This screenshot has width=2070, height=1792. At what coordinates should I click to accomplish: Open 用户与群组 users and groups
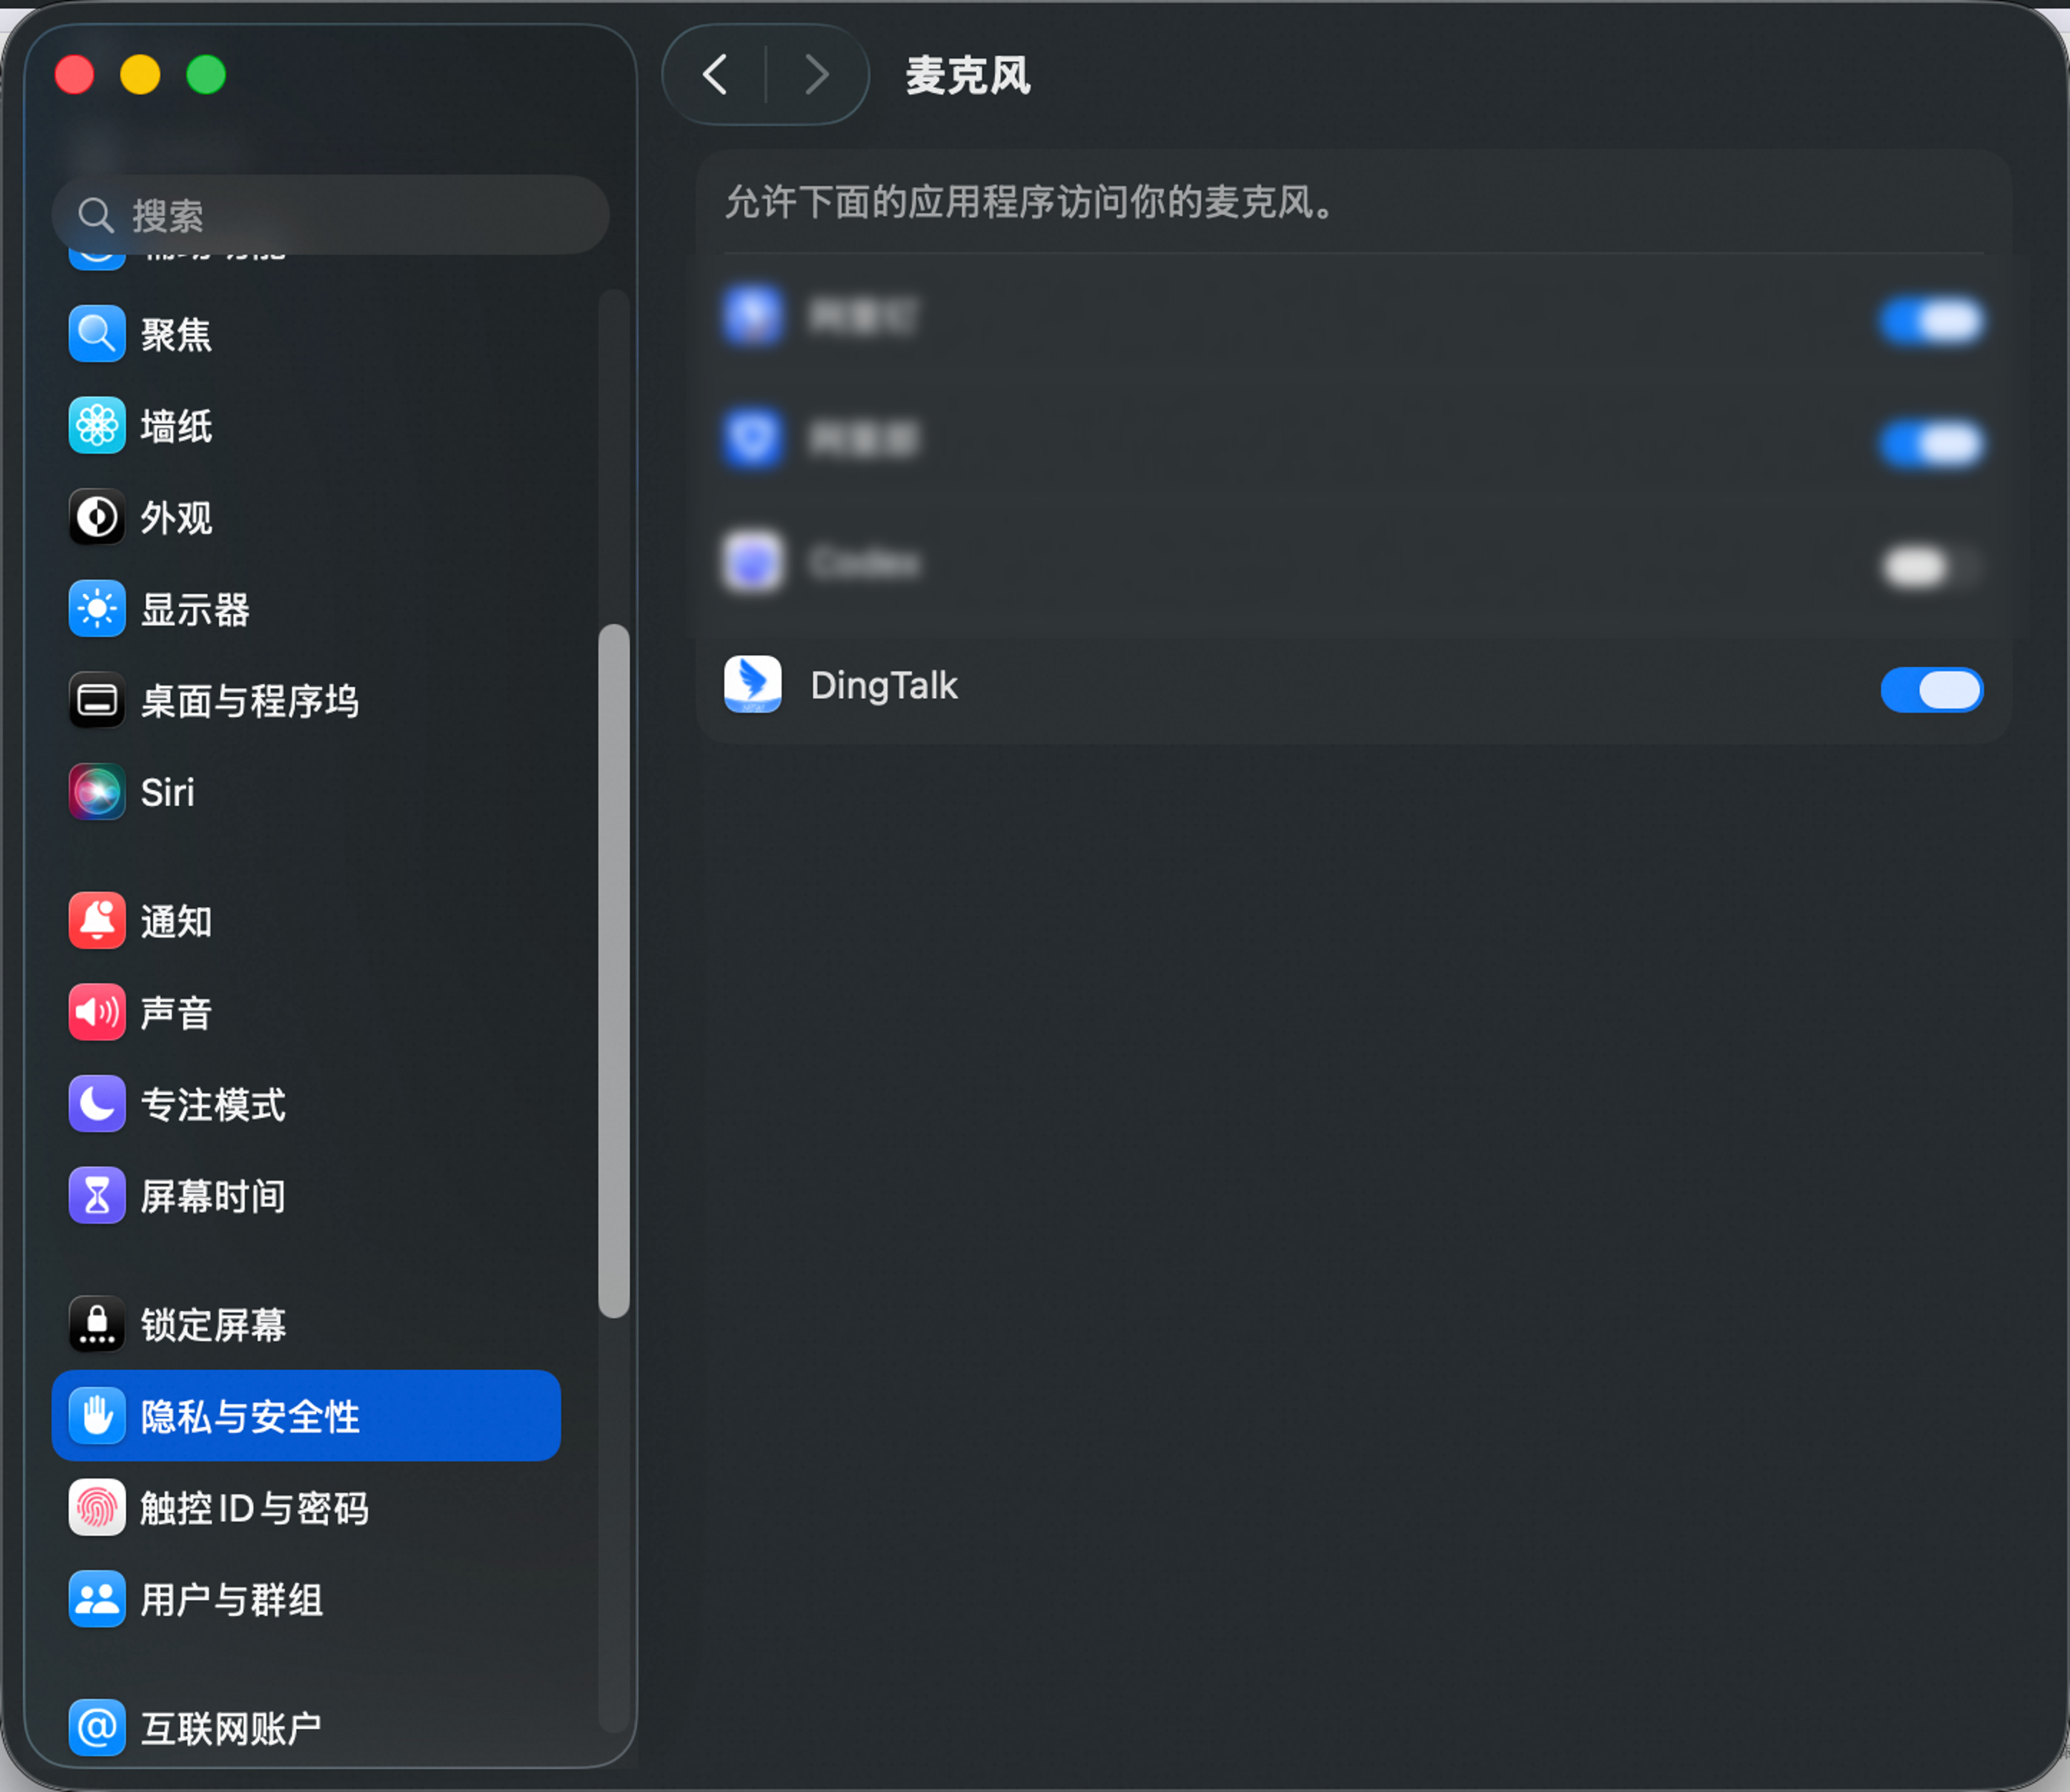[x=306, y=1600]
